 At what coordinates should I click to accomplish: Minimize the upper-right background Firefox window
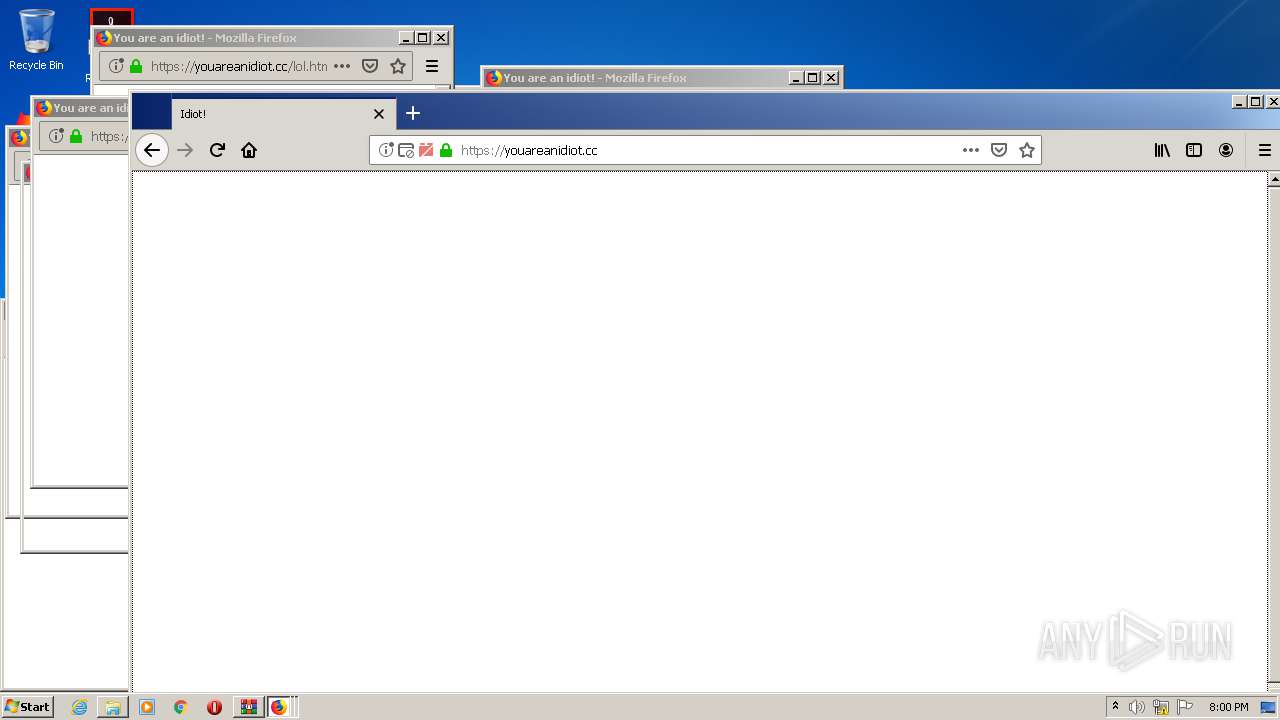tap(796, 78)
